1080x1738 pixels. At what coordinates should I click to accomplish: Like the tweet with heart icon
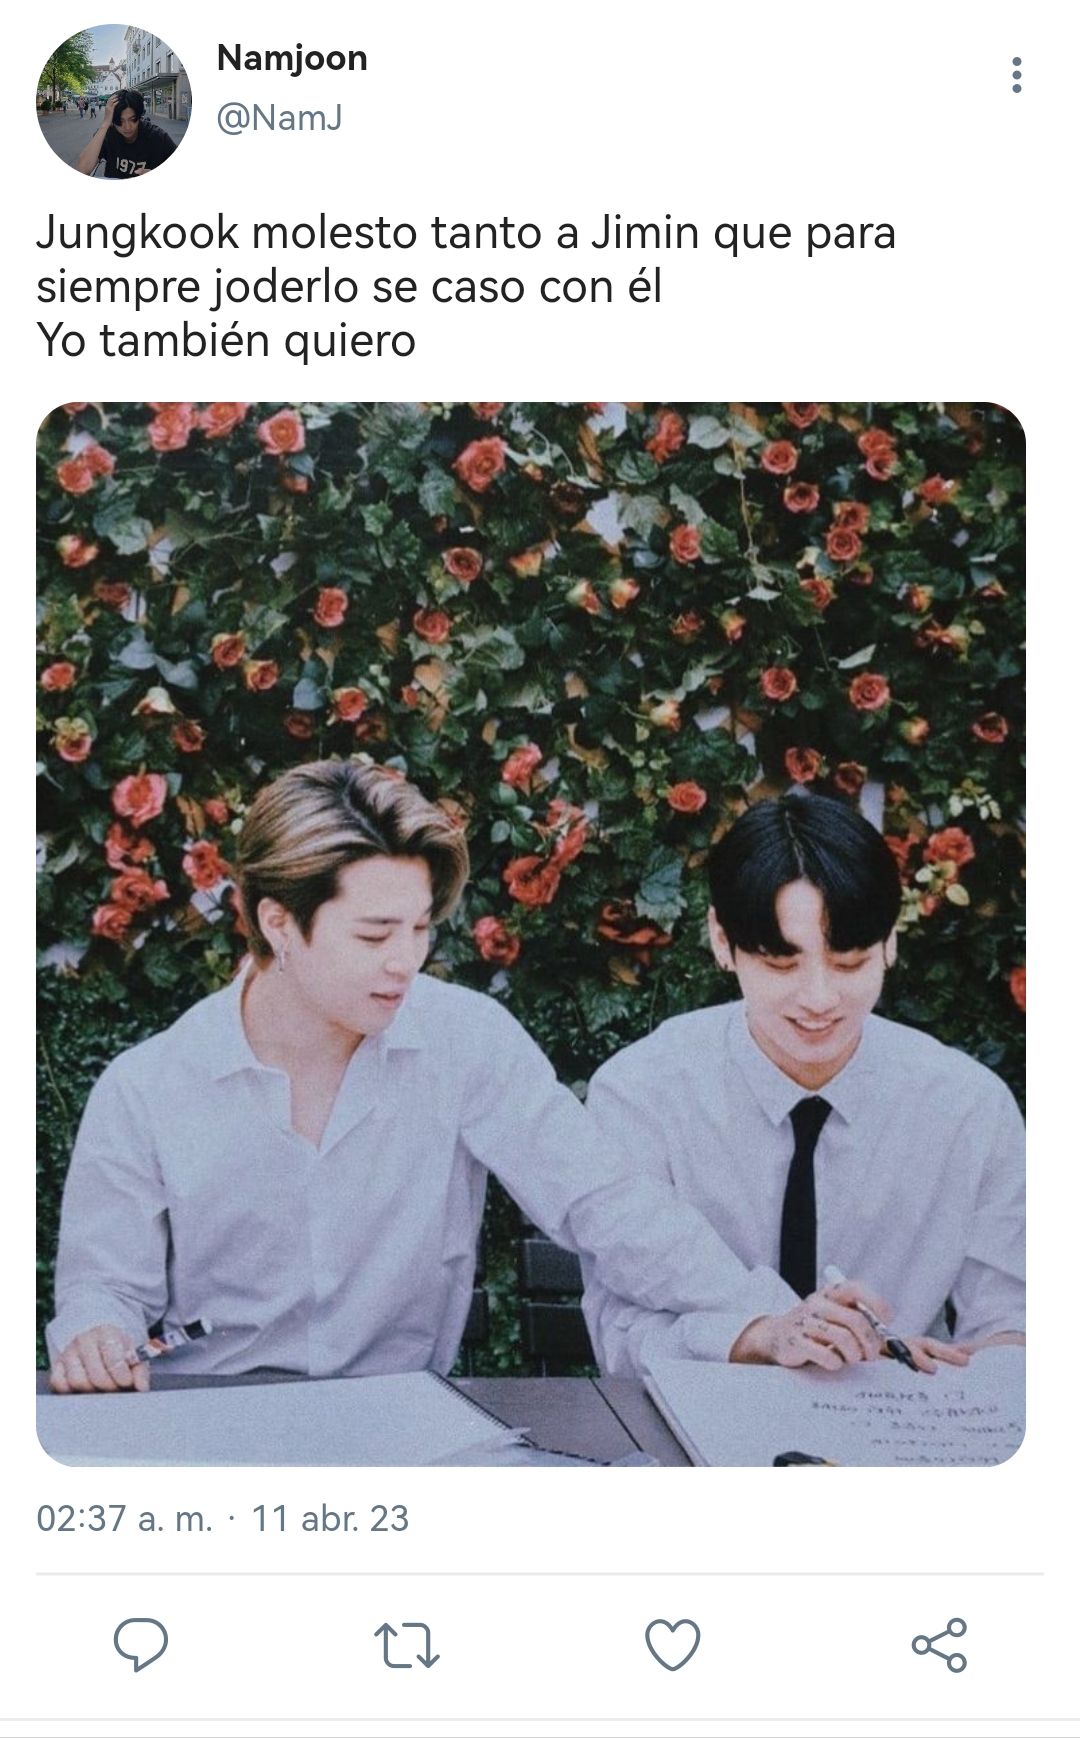tap(672, 1644)
